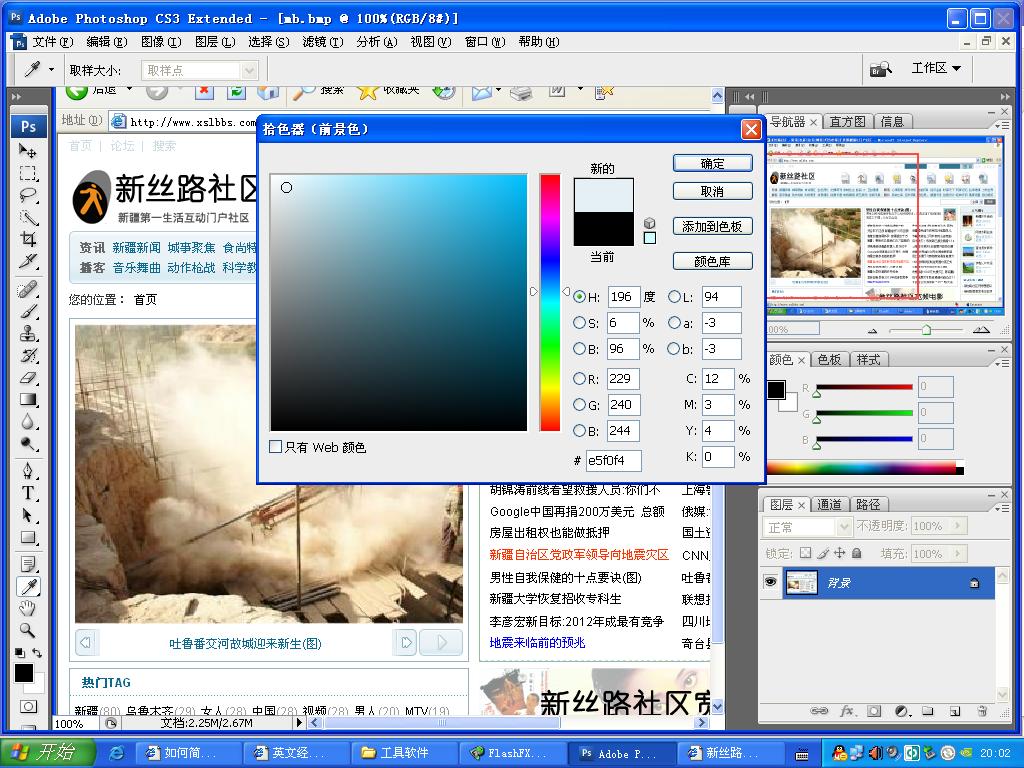Click the 确定 button in color picker
The width and height of the screenshot is (1024, 768).
click(712, 163)
